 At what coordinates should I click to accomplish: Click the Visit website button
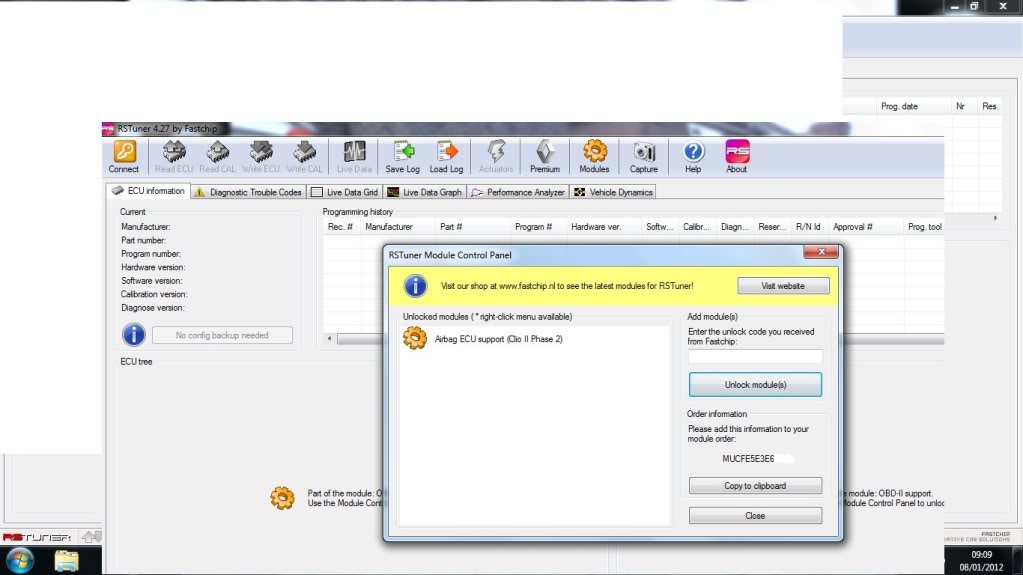(783, 286)
